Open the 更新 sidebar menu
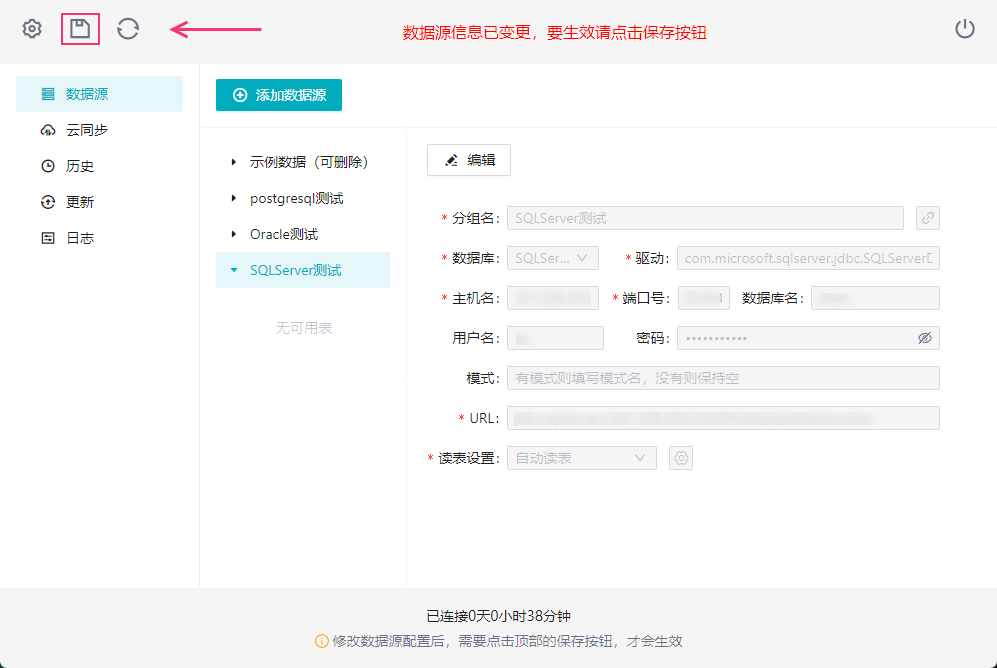This screenshot has width=997, height=668. [x=99, y=202]
